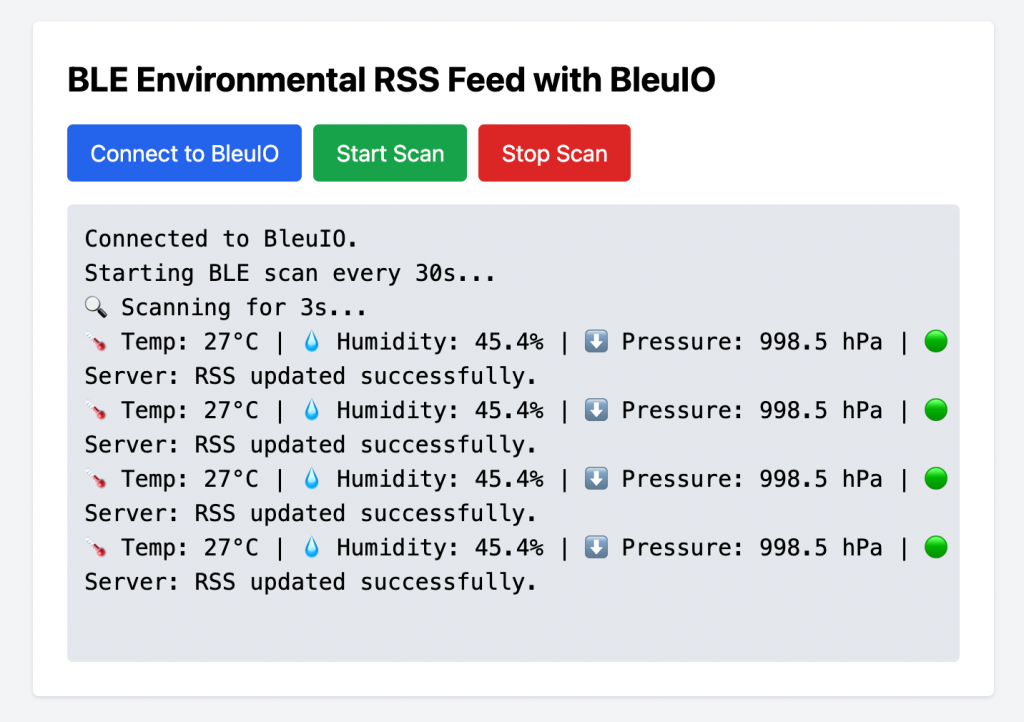Click the first down-arrow pressure icon
1024x722 pixels.
point(596,341)
